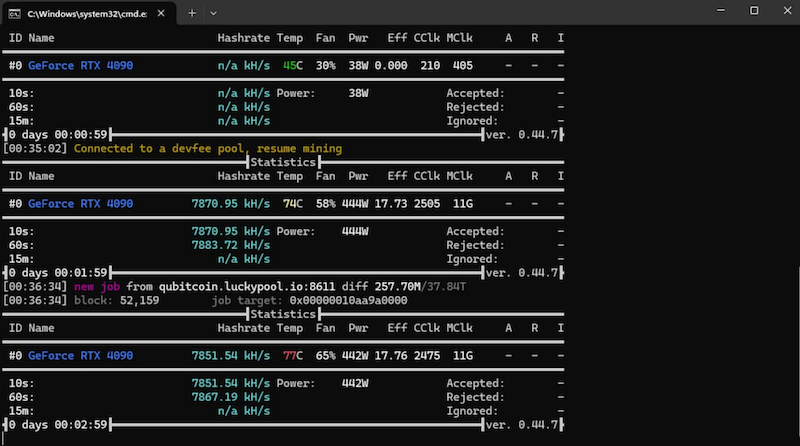Image resolution: width=800 pixels, height=446 pixels.
Task: Close the terminal window
Action: pos(787,10)
